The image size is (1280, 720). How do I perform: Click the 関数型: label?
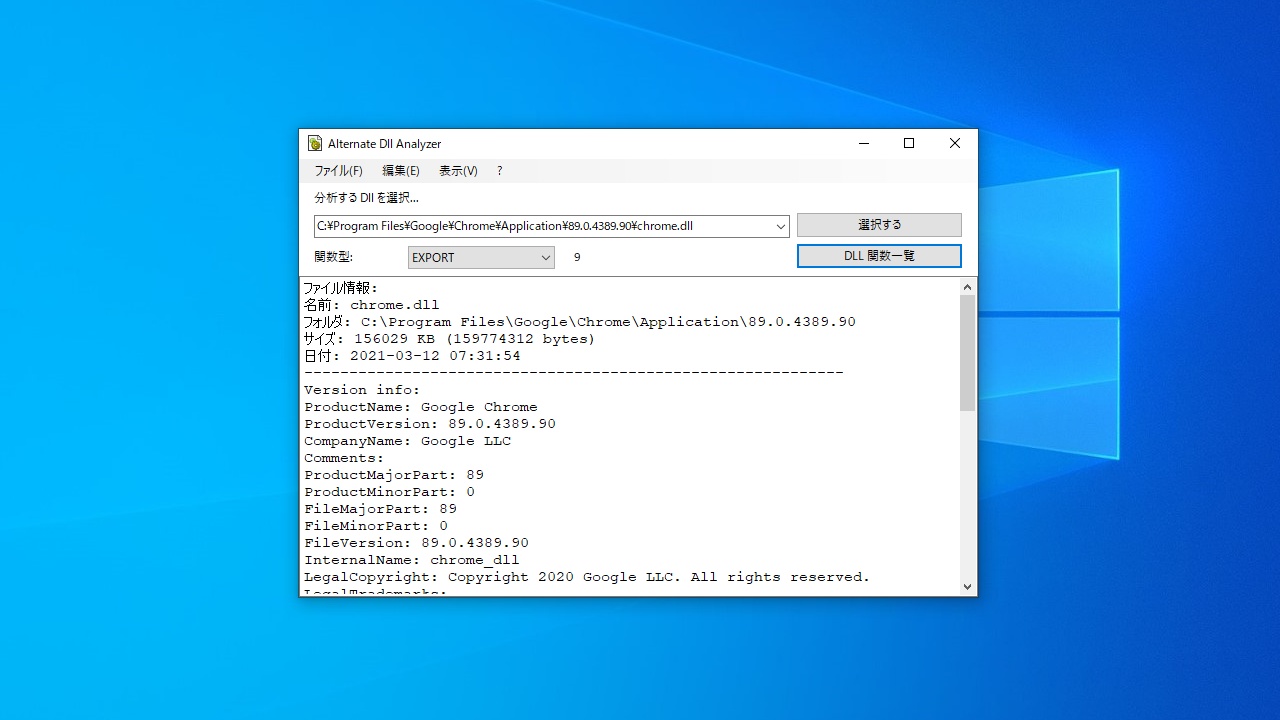(333, 257)
